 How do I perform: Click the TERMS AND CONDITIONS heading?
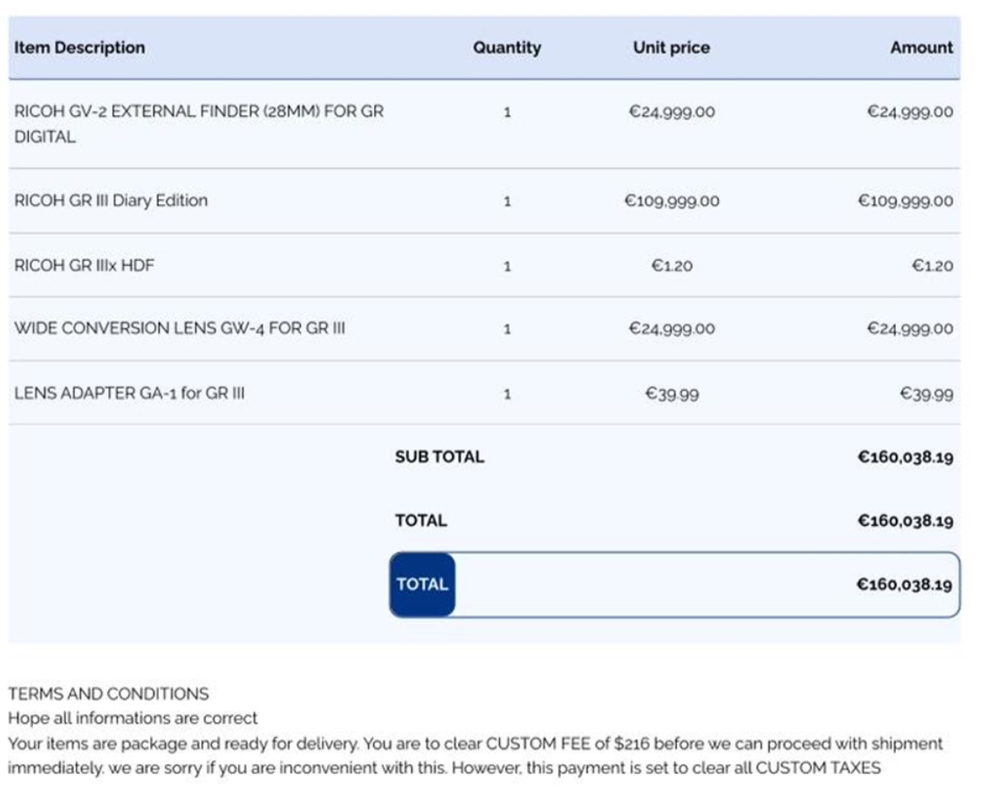click(x=108, y=694)
